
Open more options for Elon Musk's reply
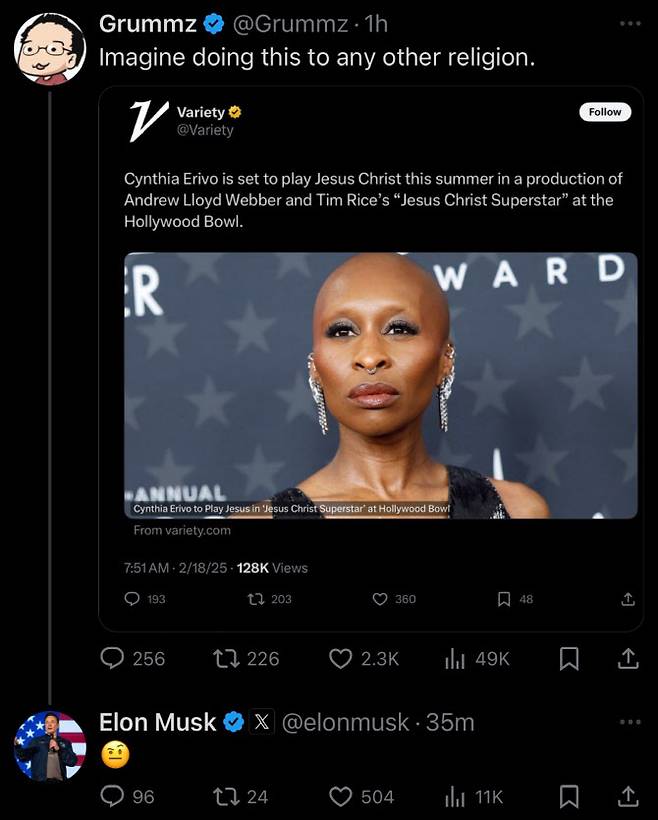point(628,722)
